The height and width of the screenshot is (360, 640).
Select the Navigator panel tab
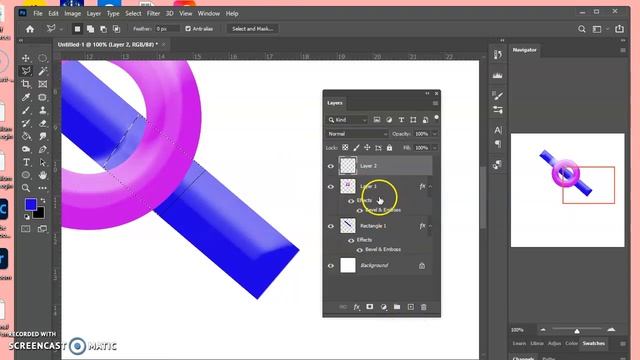[524, 50]
